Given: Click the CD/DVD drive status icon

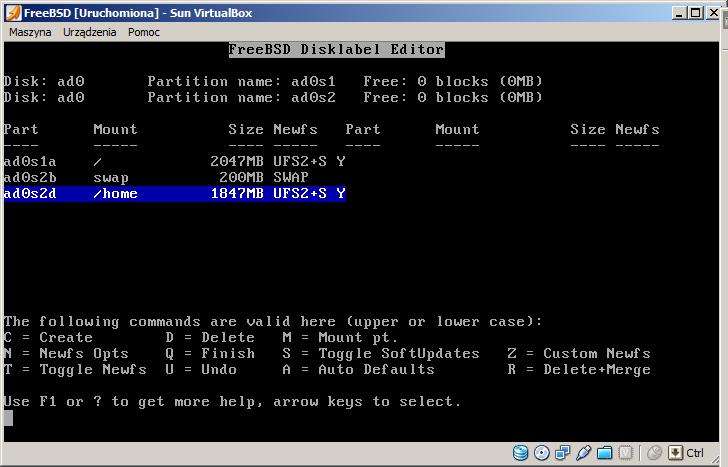Looking at the screenshot, I should [542, 453].
